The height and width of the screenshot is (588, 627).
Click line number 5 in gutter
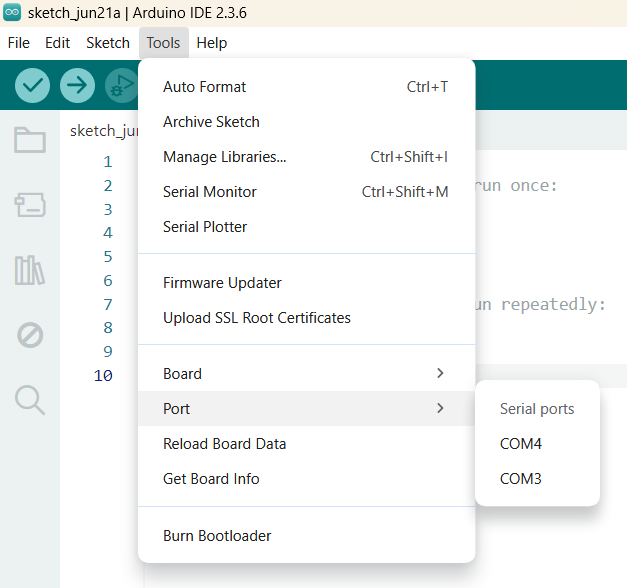(x=108, y=257)
